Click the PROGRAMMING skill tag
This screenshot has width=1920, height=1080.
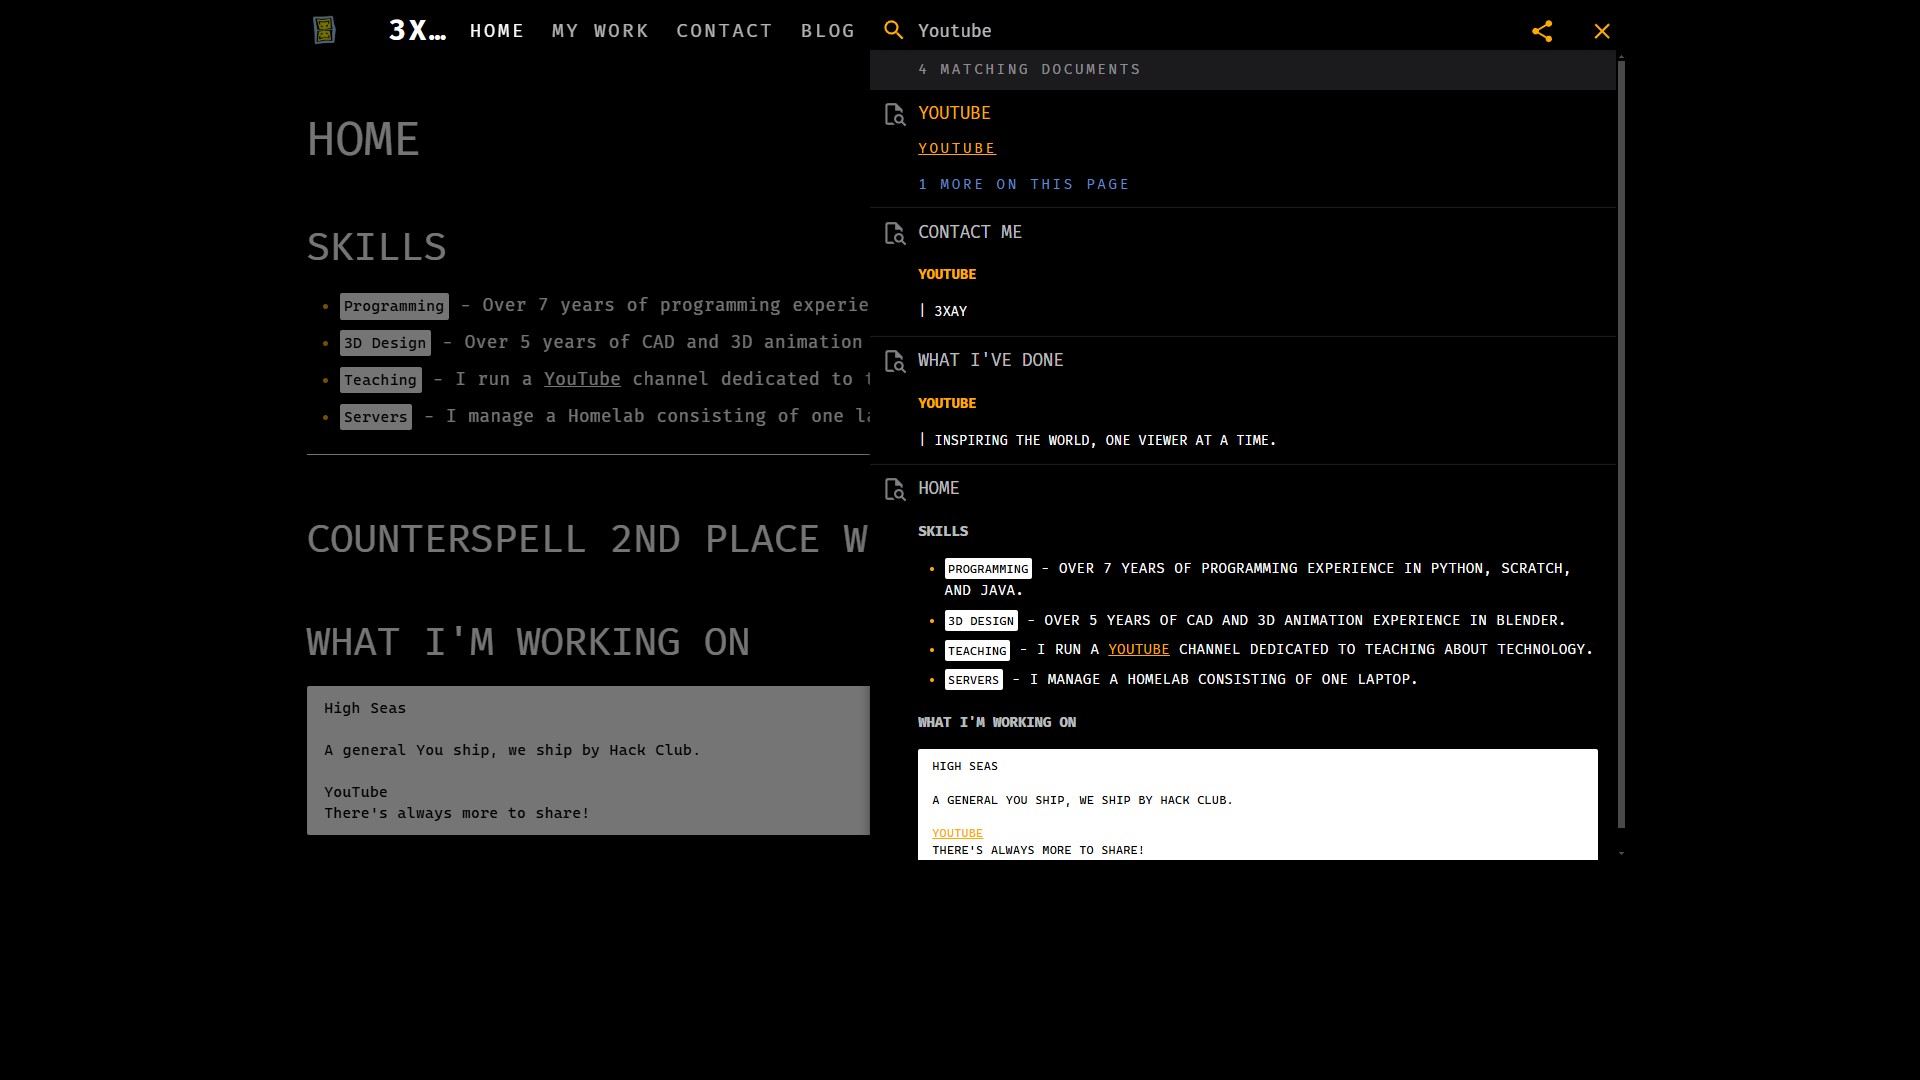pyautogui.click(x=988, y=567)
